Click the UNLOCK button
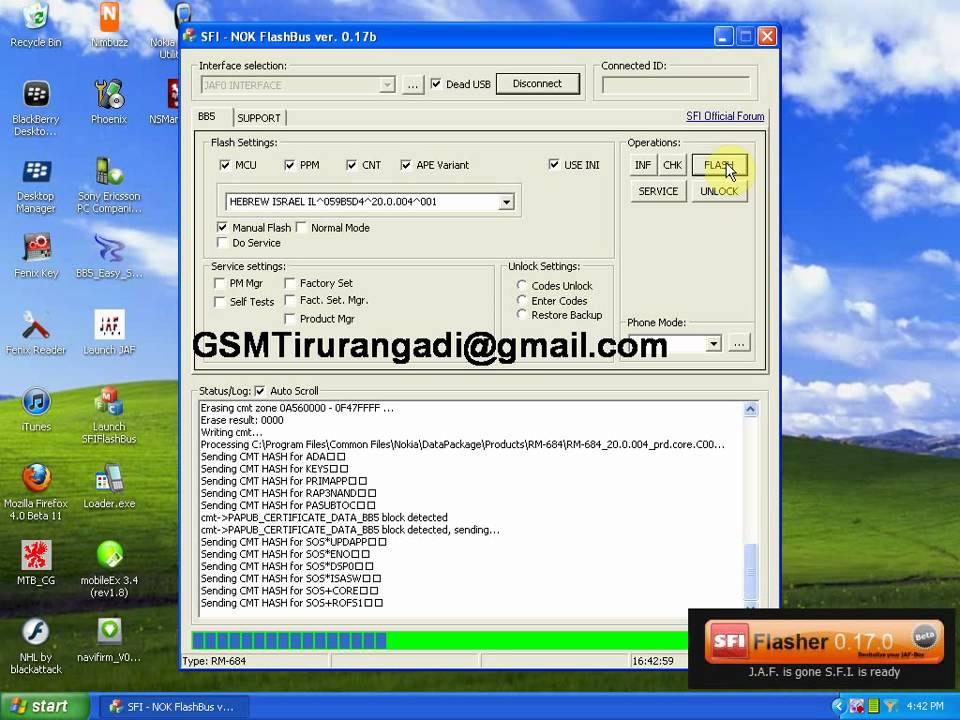 pyautogui.click(x=719, y=191)
